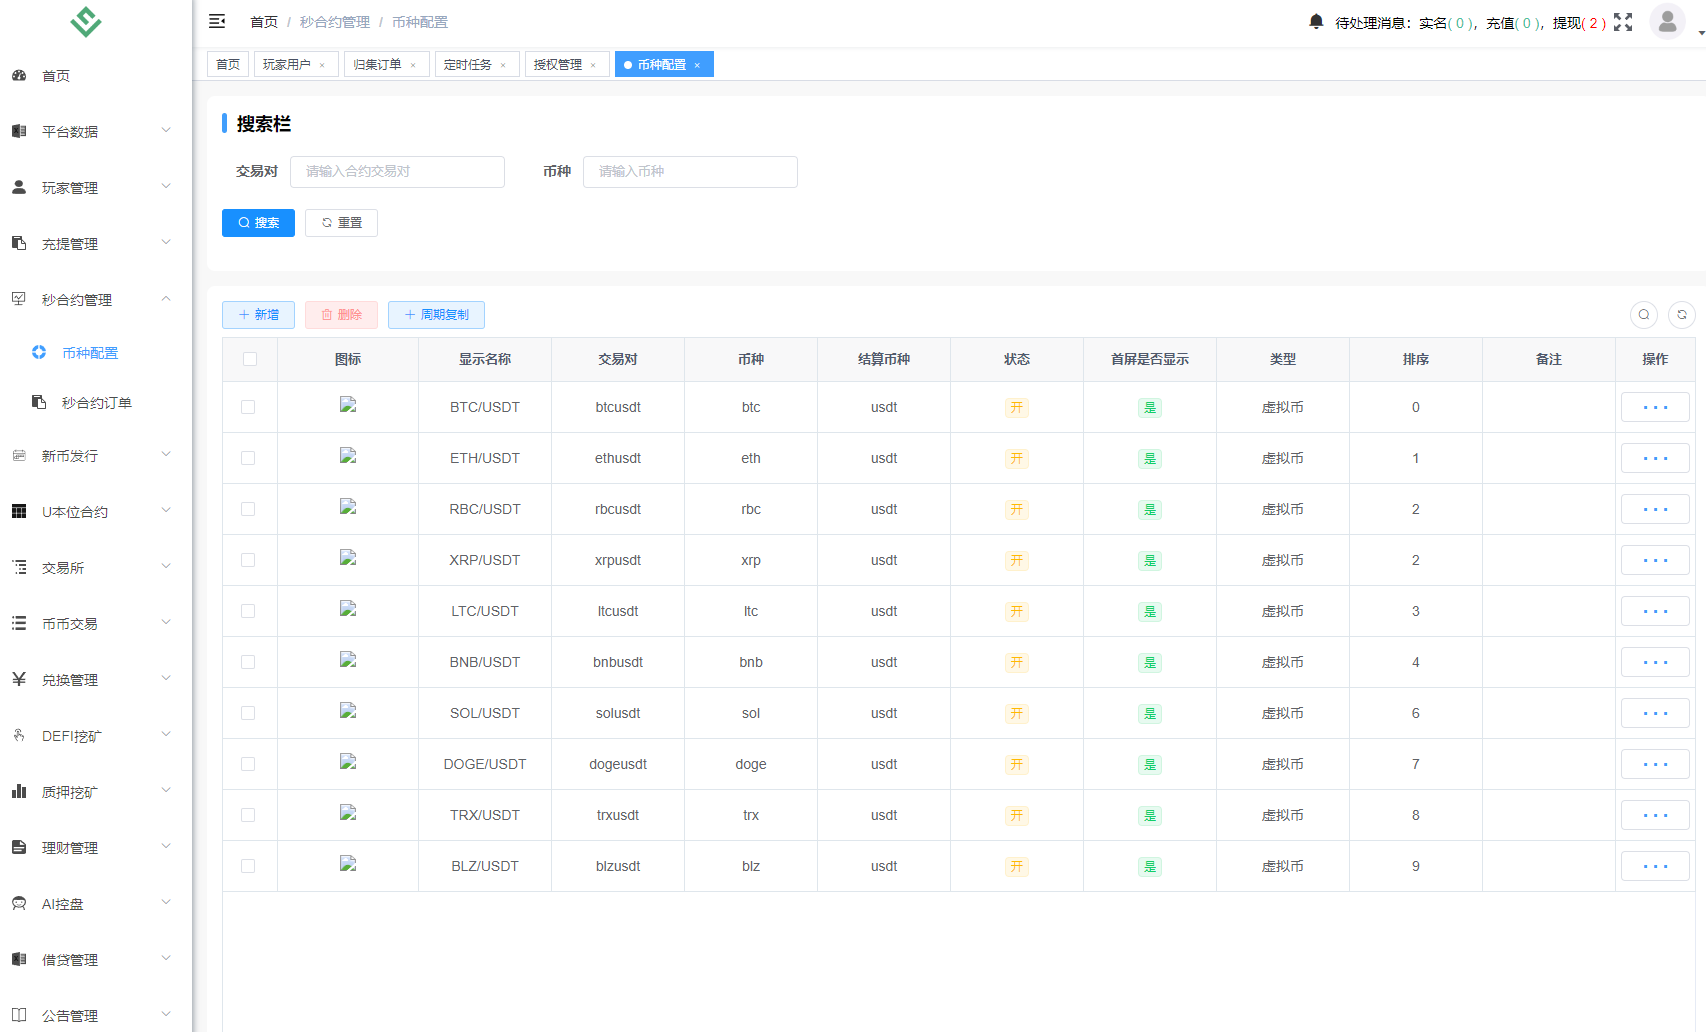Open actions menu for XRP/USDT row
Image resolution: width=1706 pixels, height=1032 pixels.
[1655, 560]
